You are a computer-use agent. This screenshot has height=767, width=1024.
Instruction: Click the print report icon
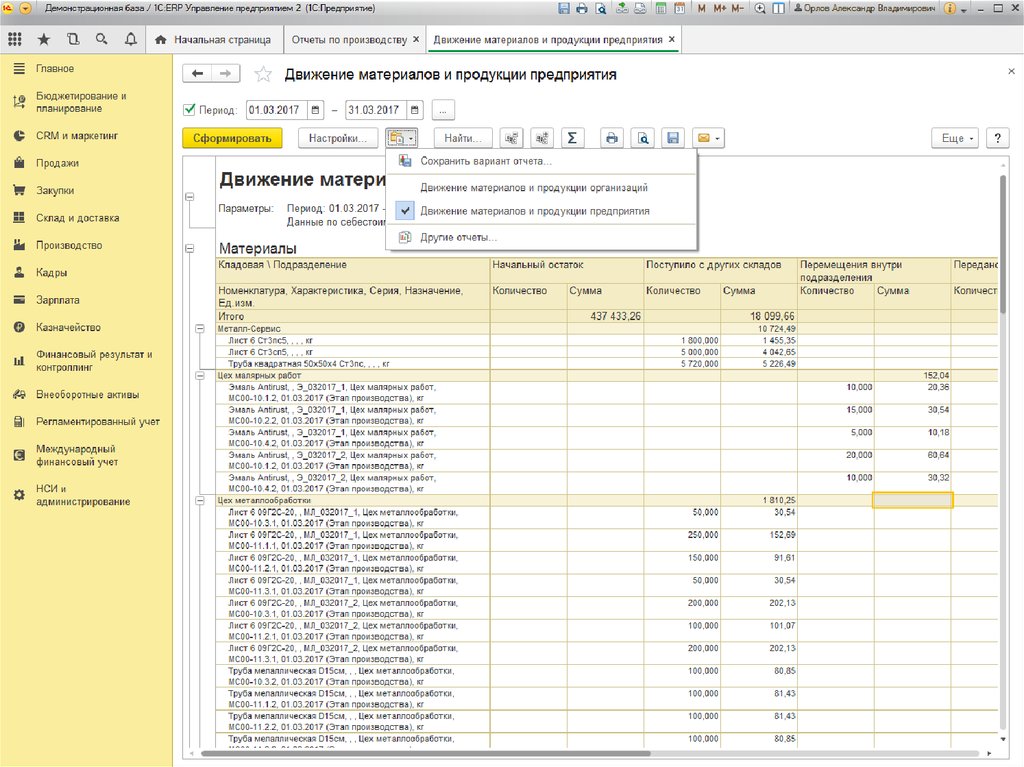point(612,139)
